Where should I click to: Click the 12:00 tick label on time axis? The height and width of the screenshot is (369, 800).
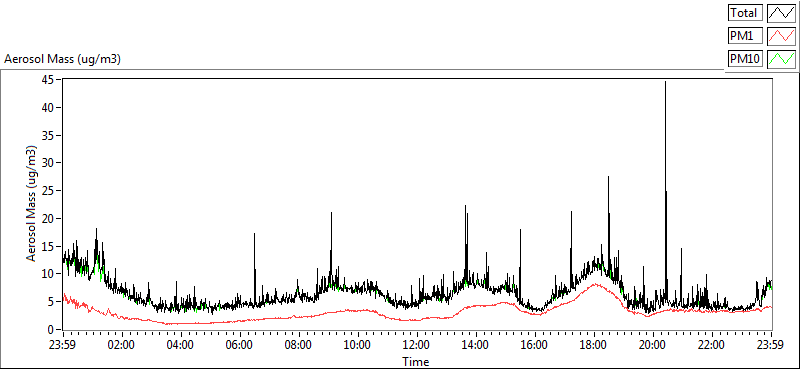(417, 345)
